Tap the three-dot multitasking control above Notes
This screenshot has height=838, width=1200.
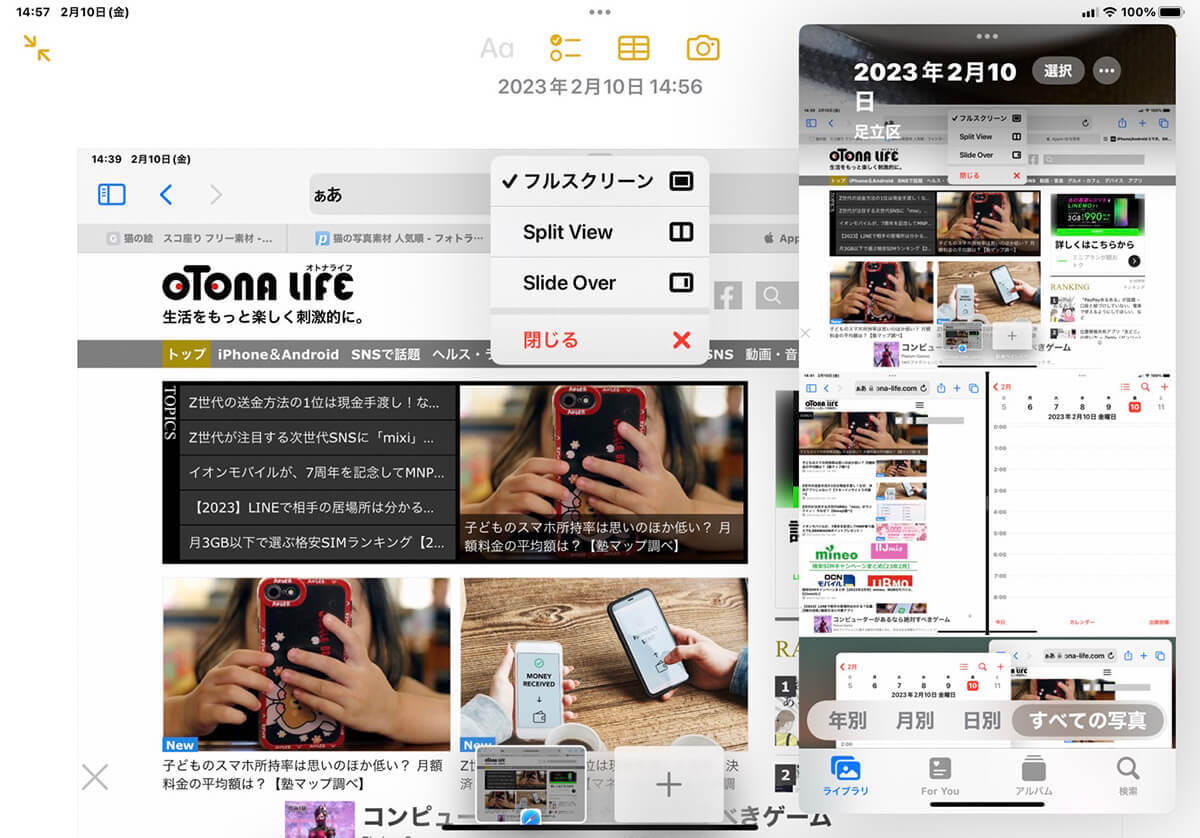[600, 12]
